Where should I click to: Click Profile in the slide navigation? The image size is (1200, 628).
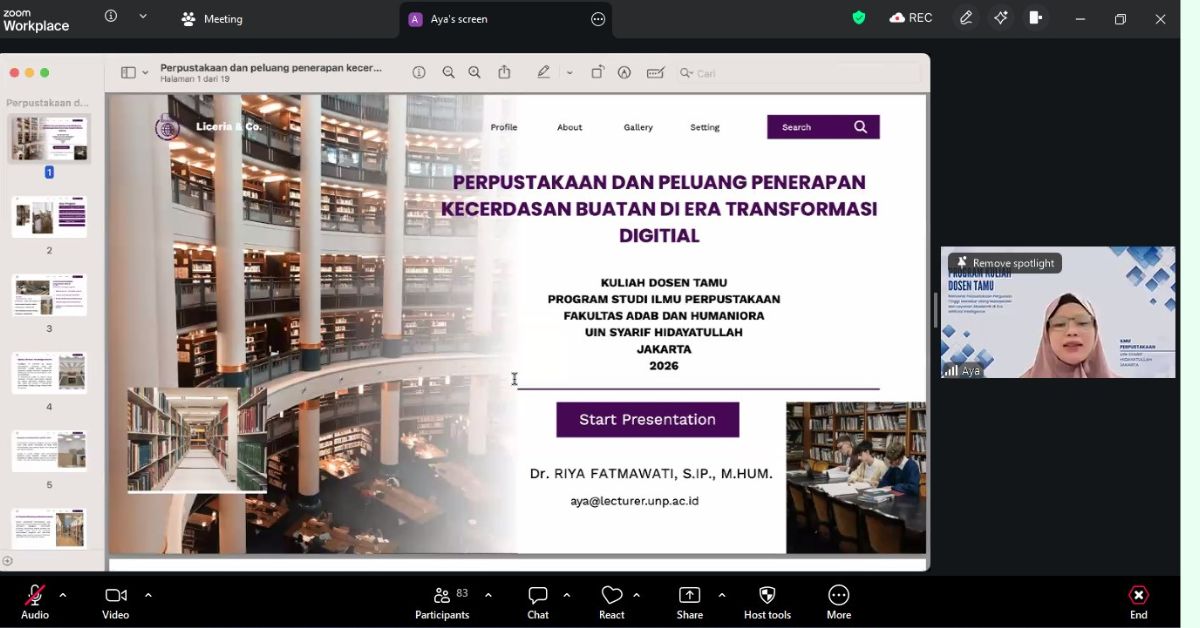click(x=504, y=127)
